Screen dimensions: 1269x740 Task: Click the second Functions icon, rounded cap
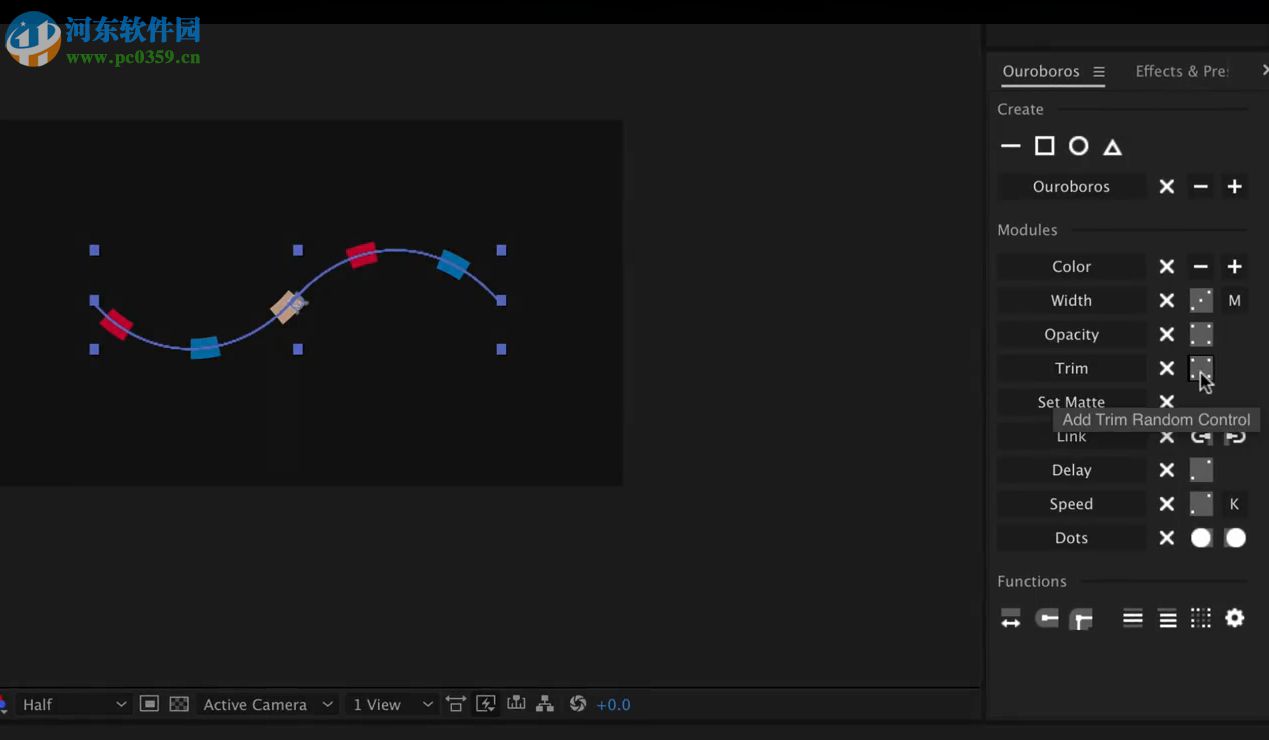[1046, 618]
